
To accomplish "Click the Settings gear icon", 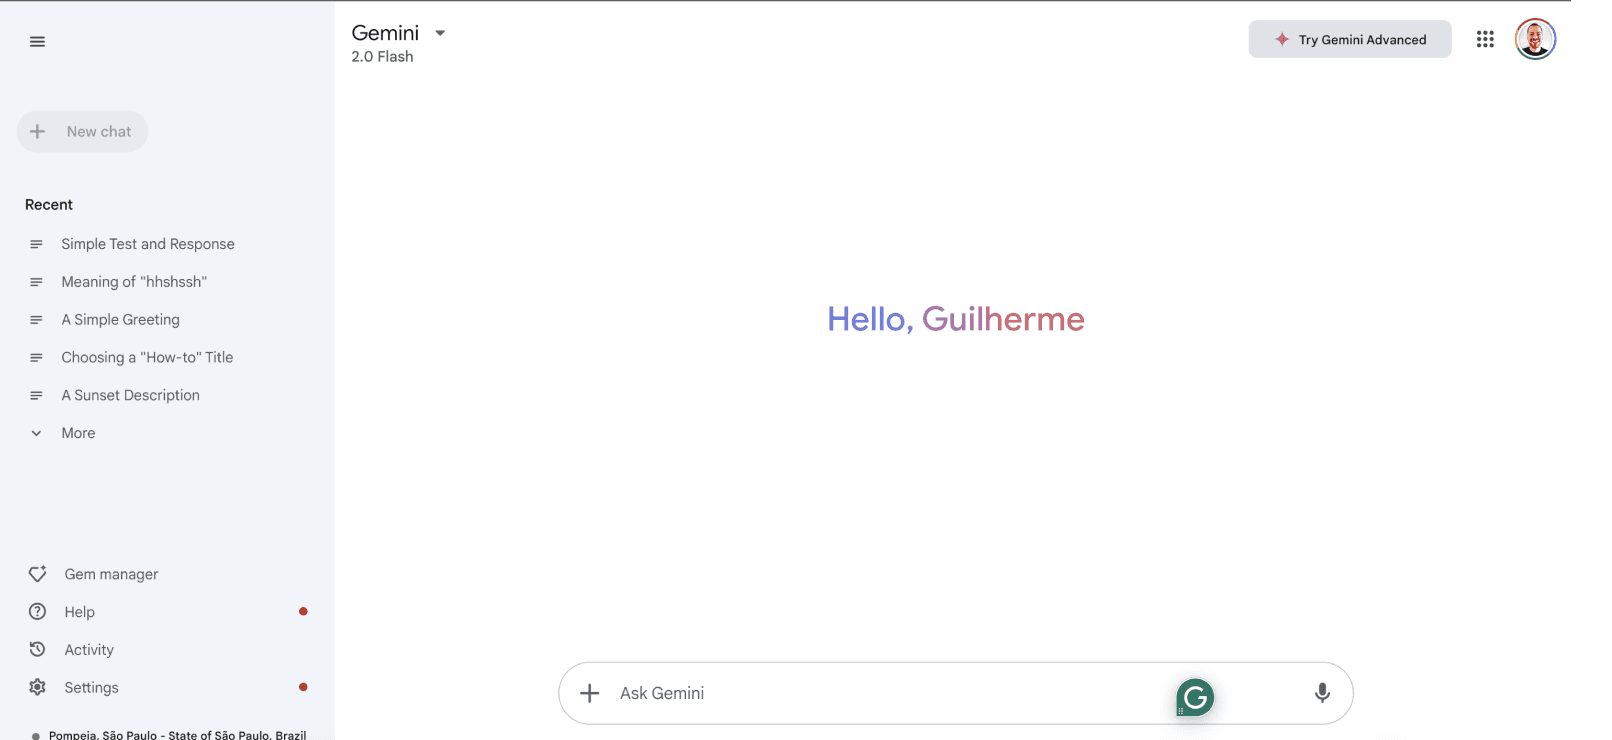I will coord(37,687).
